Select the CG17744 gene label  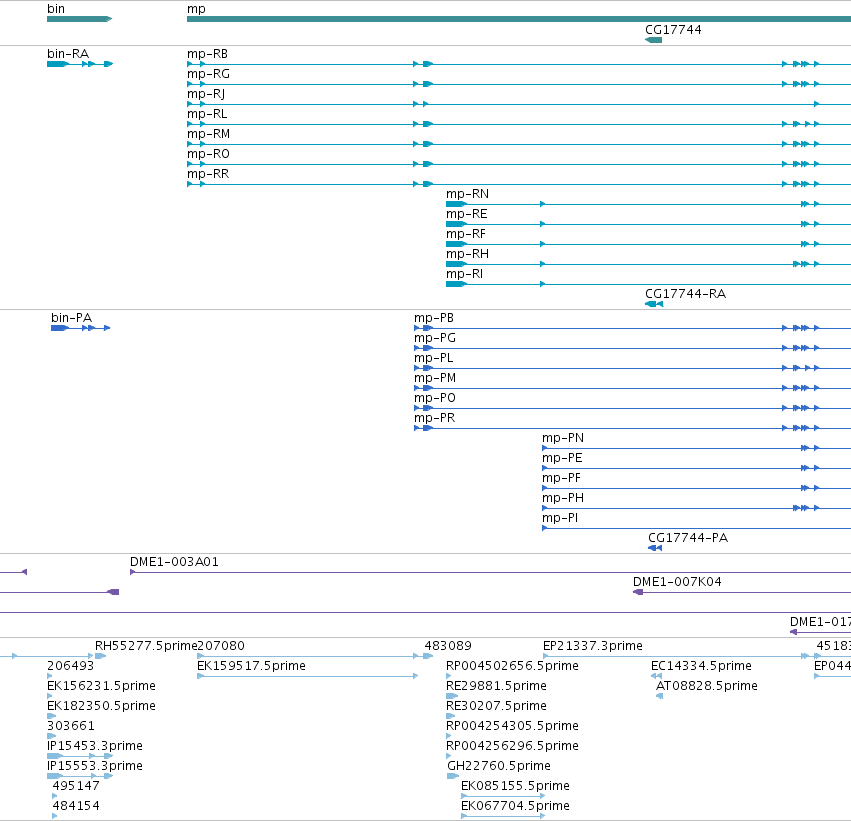point(673,30)
